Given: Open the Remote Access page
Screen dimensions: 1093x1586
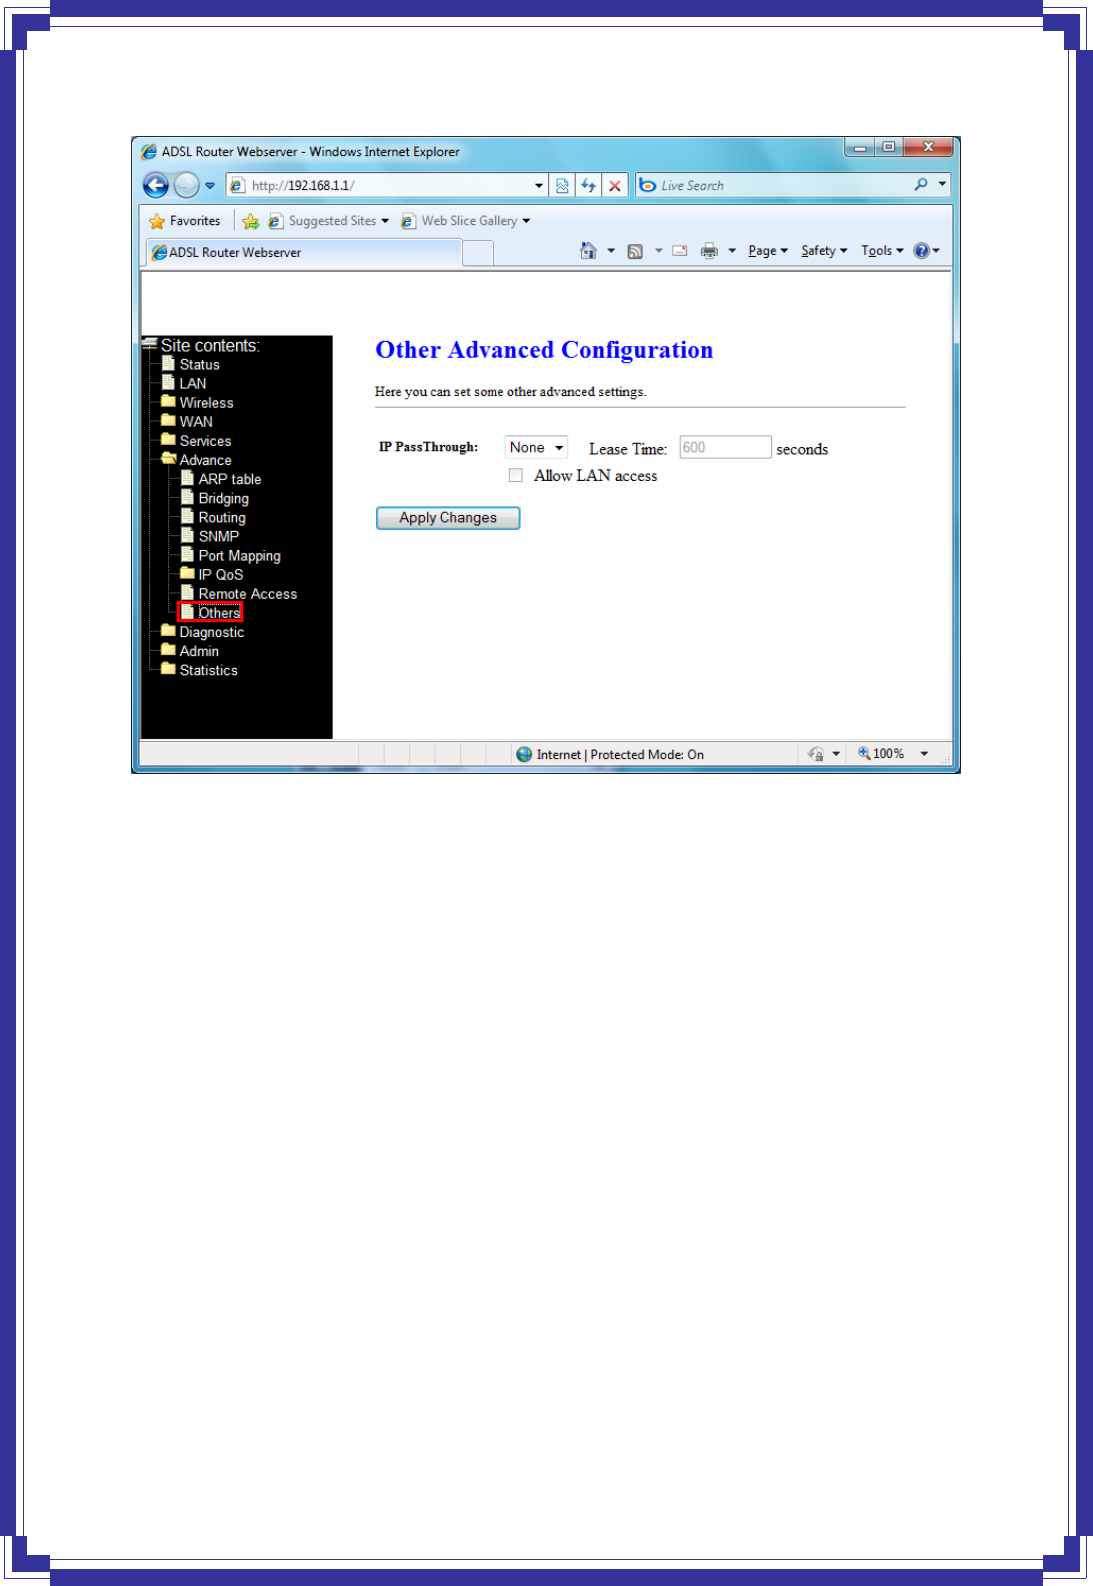Looking at the screenshot, I should click(x=247, y=594).
